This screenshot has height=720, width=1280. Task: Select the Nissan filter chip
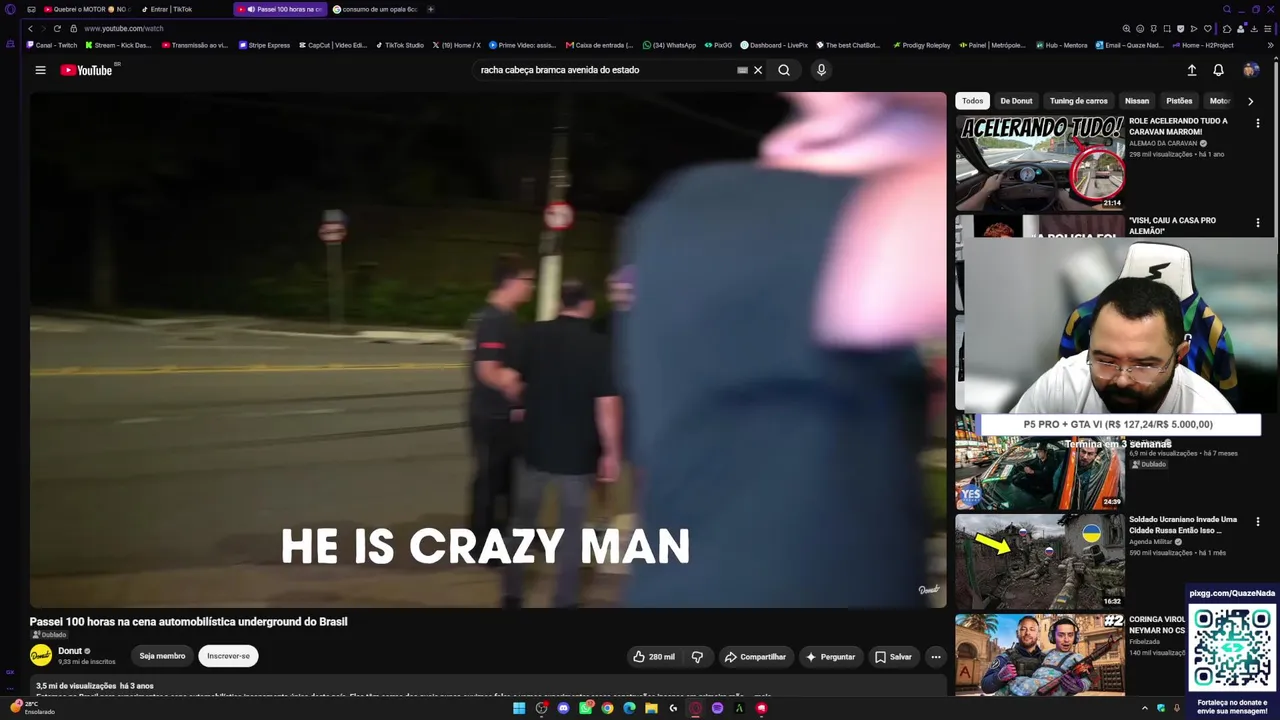coord(1137,101)
